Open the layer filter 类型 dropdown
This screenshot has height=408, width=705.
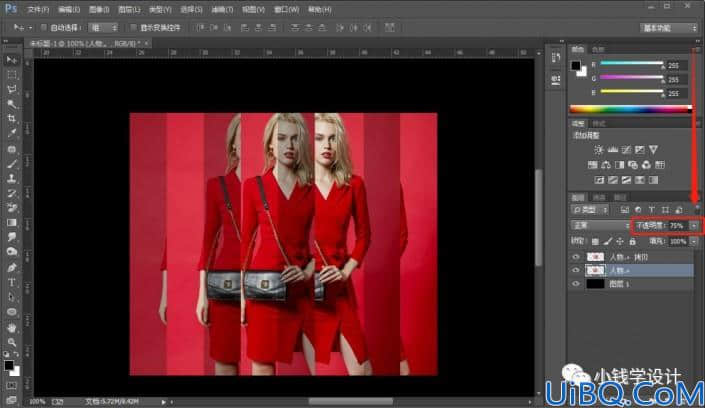590,210
